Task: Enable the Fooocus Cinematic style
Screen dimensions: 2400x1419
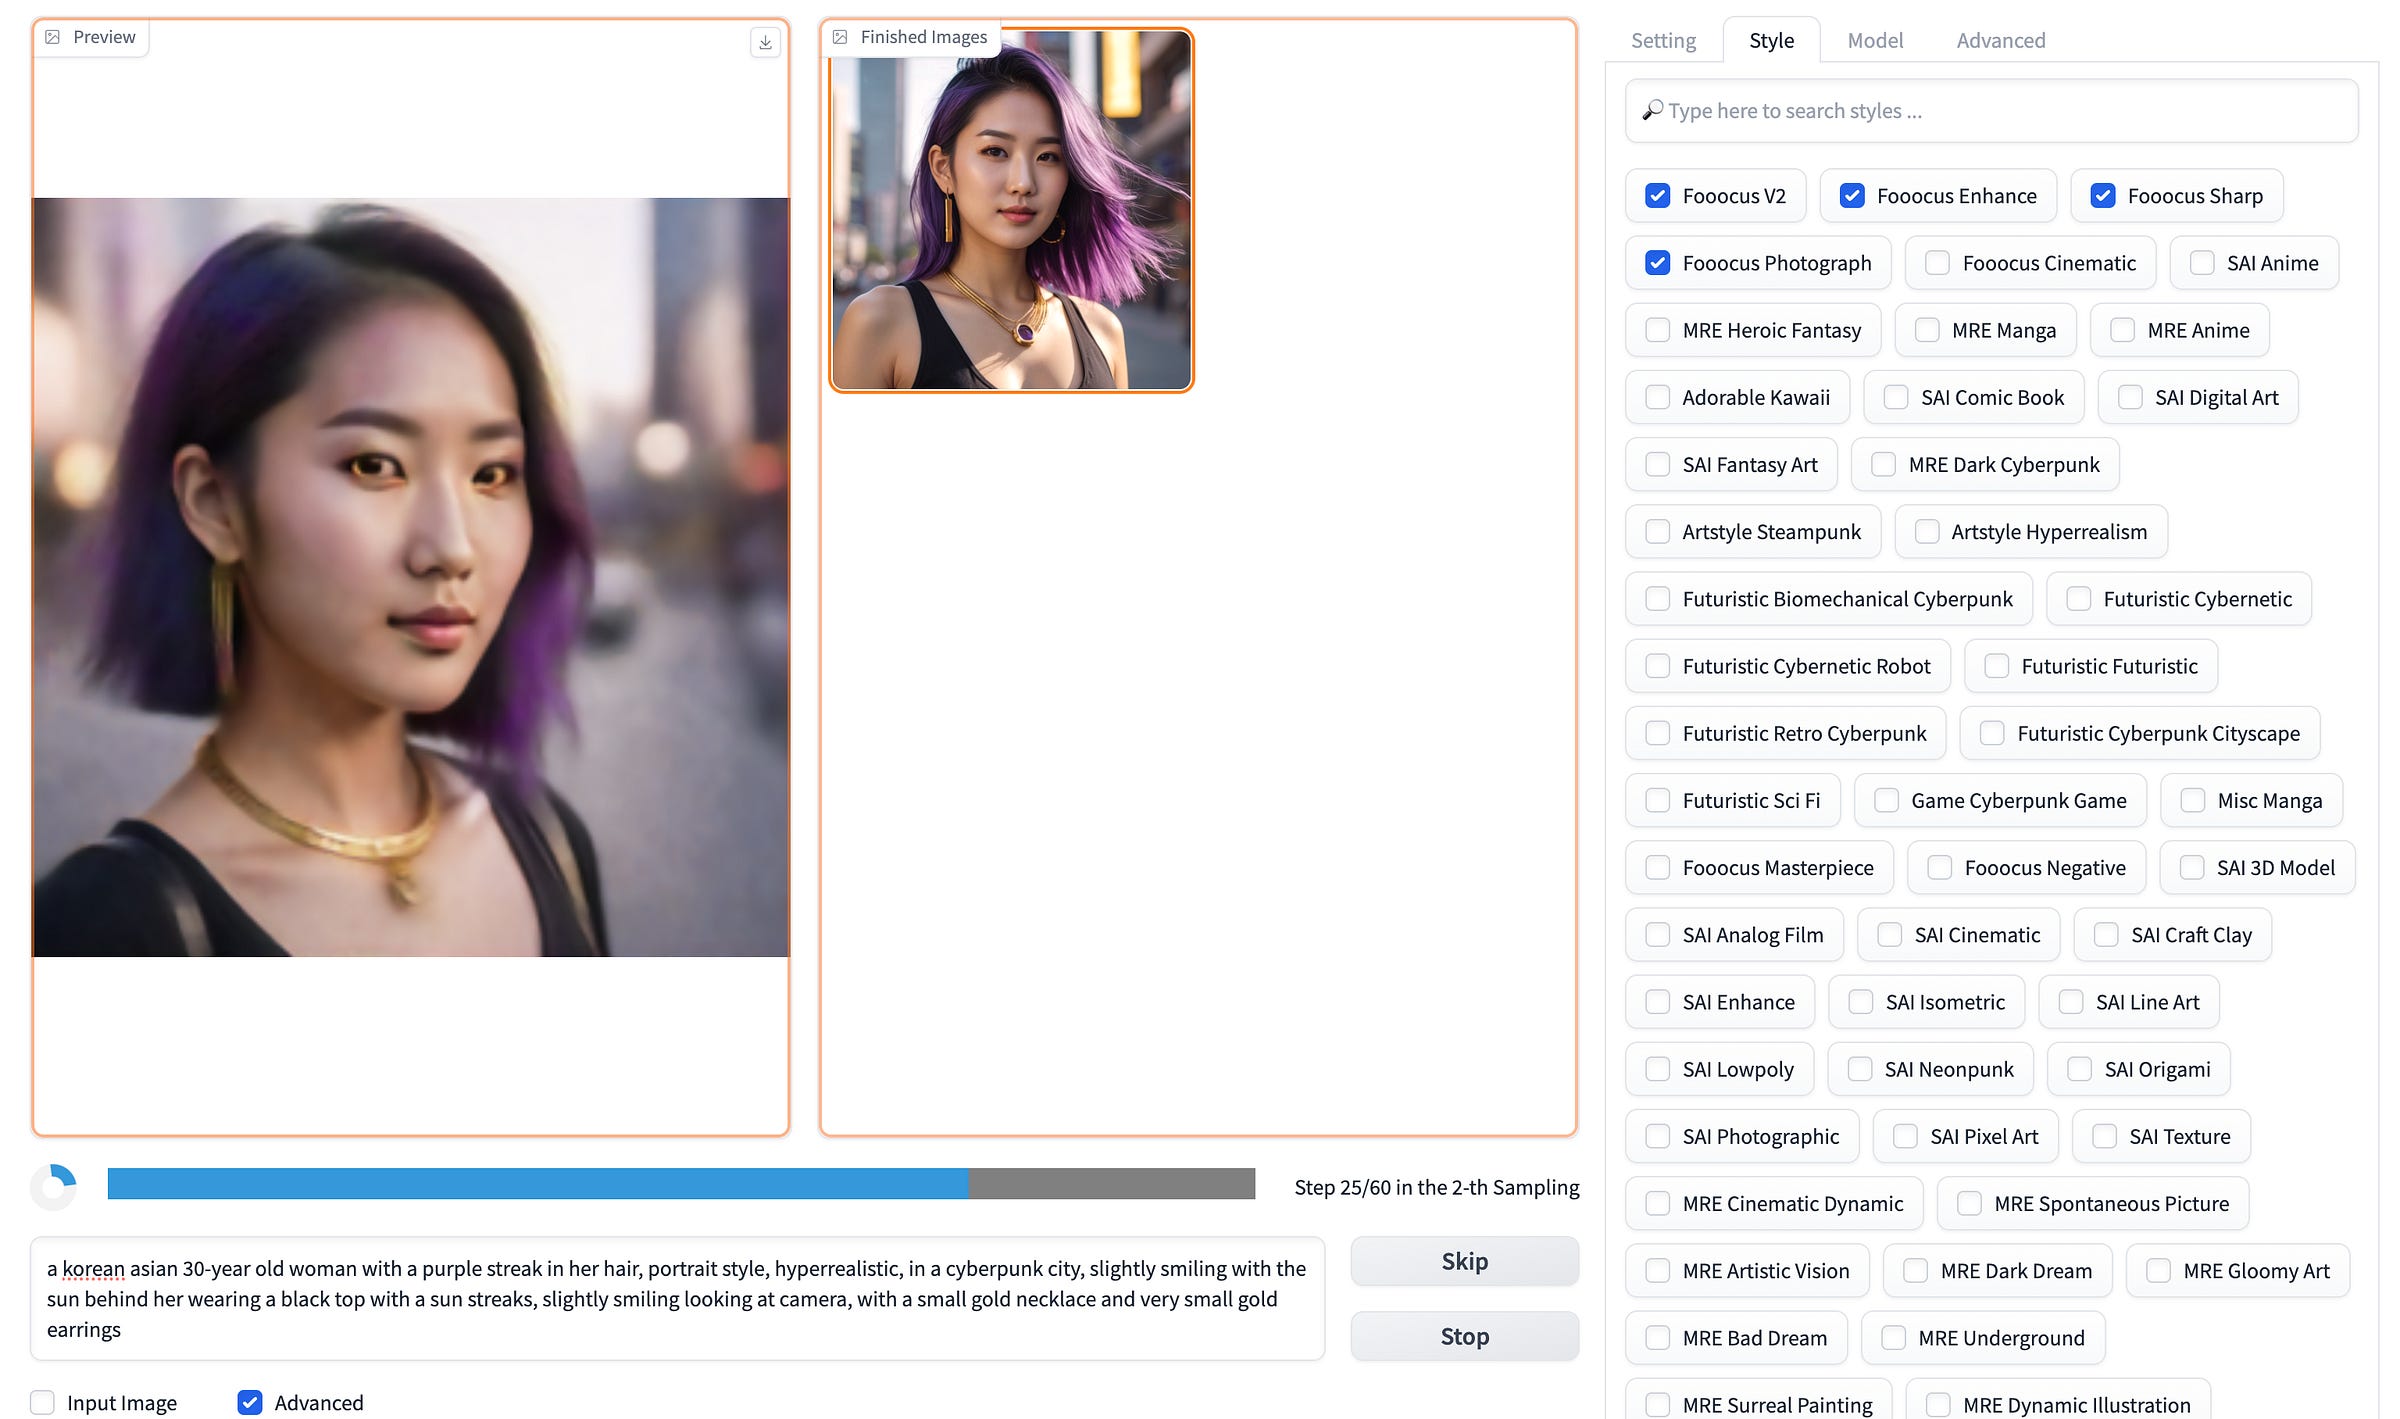Action: pyautogui.click(x=1937, y=263)
